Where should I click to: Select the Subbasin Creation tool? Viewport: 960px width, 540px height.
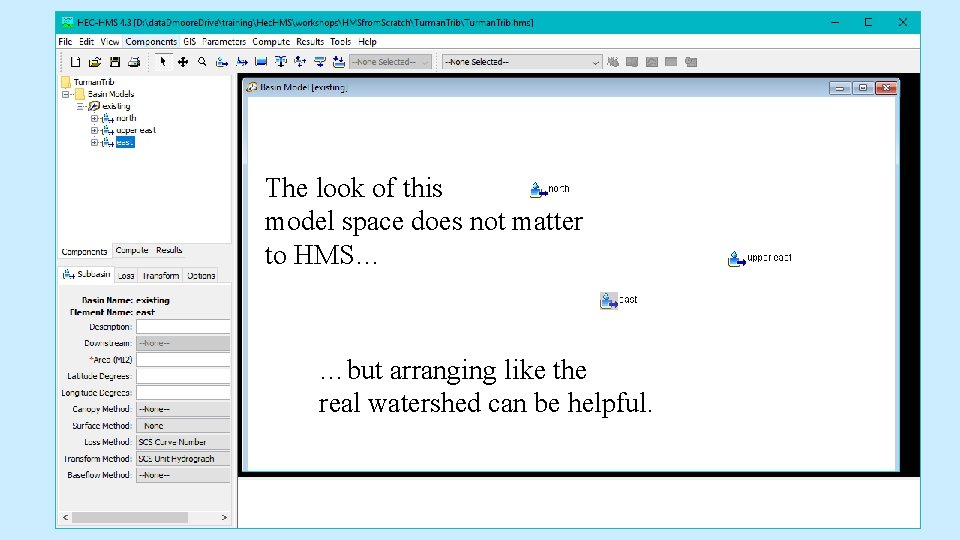click(x=222, y=62)
